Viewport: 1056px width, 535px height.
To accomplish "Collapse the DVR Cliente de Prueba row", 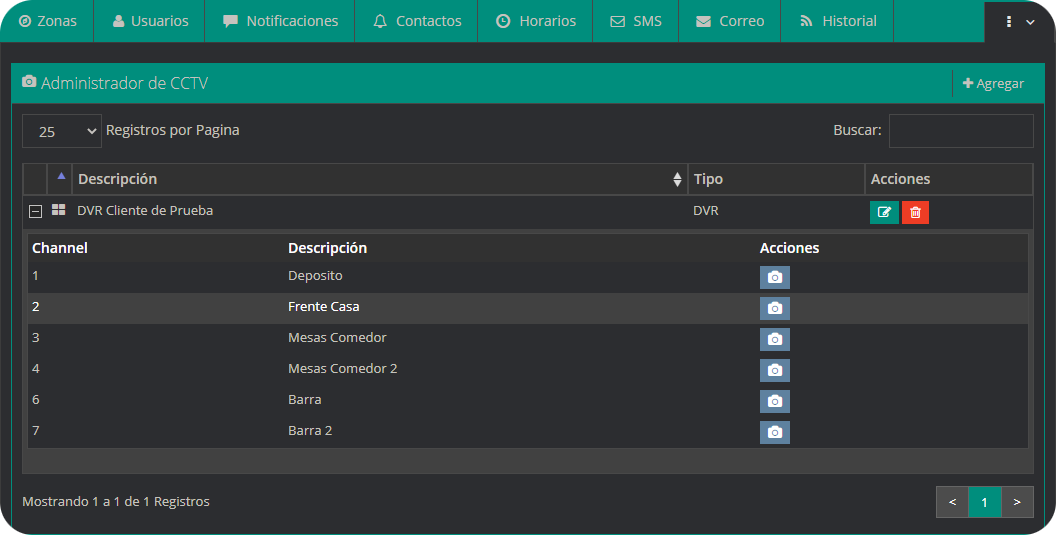I will (35, 211).
